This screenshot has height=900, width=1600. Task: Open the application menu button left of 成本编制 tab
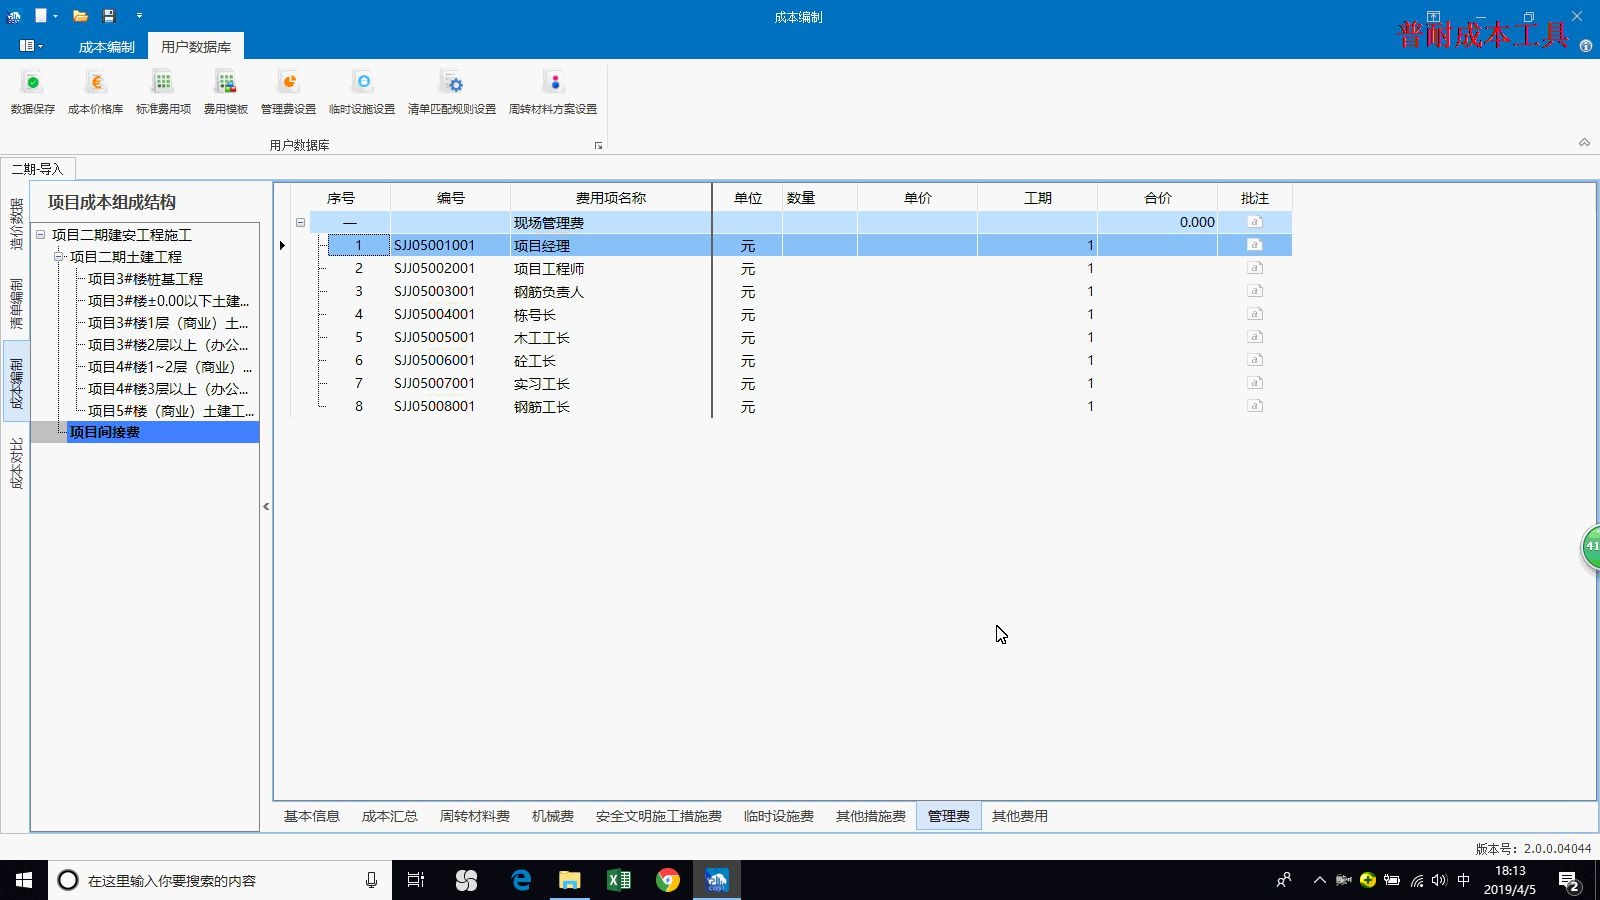tap(31, 46)
